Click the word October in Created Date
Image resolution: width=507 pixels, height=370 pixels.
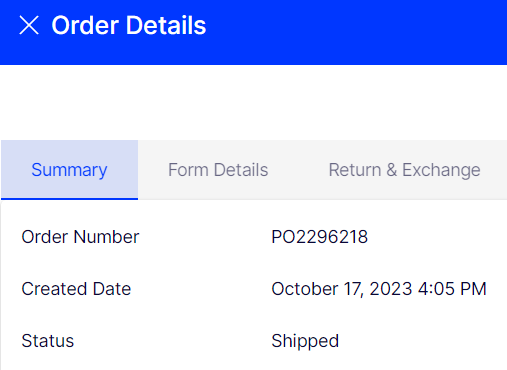click(x=305, y=289)
